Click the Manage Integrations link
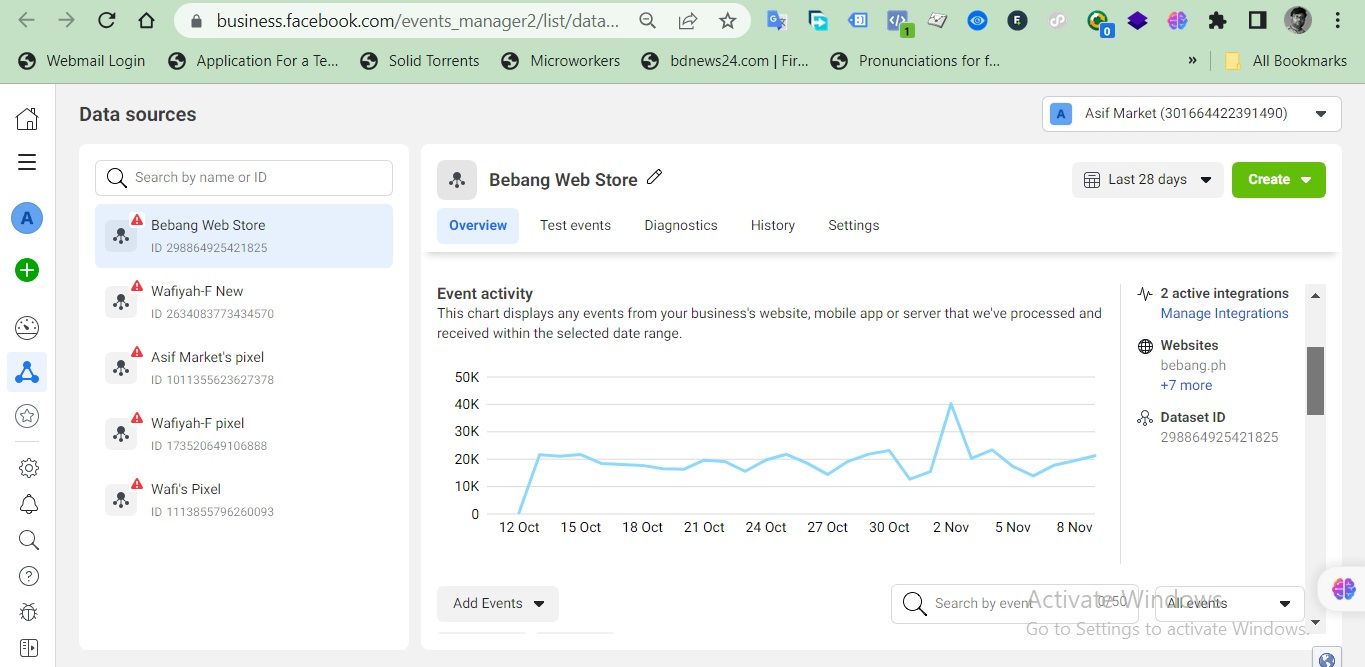 1224,313
